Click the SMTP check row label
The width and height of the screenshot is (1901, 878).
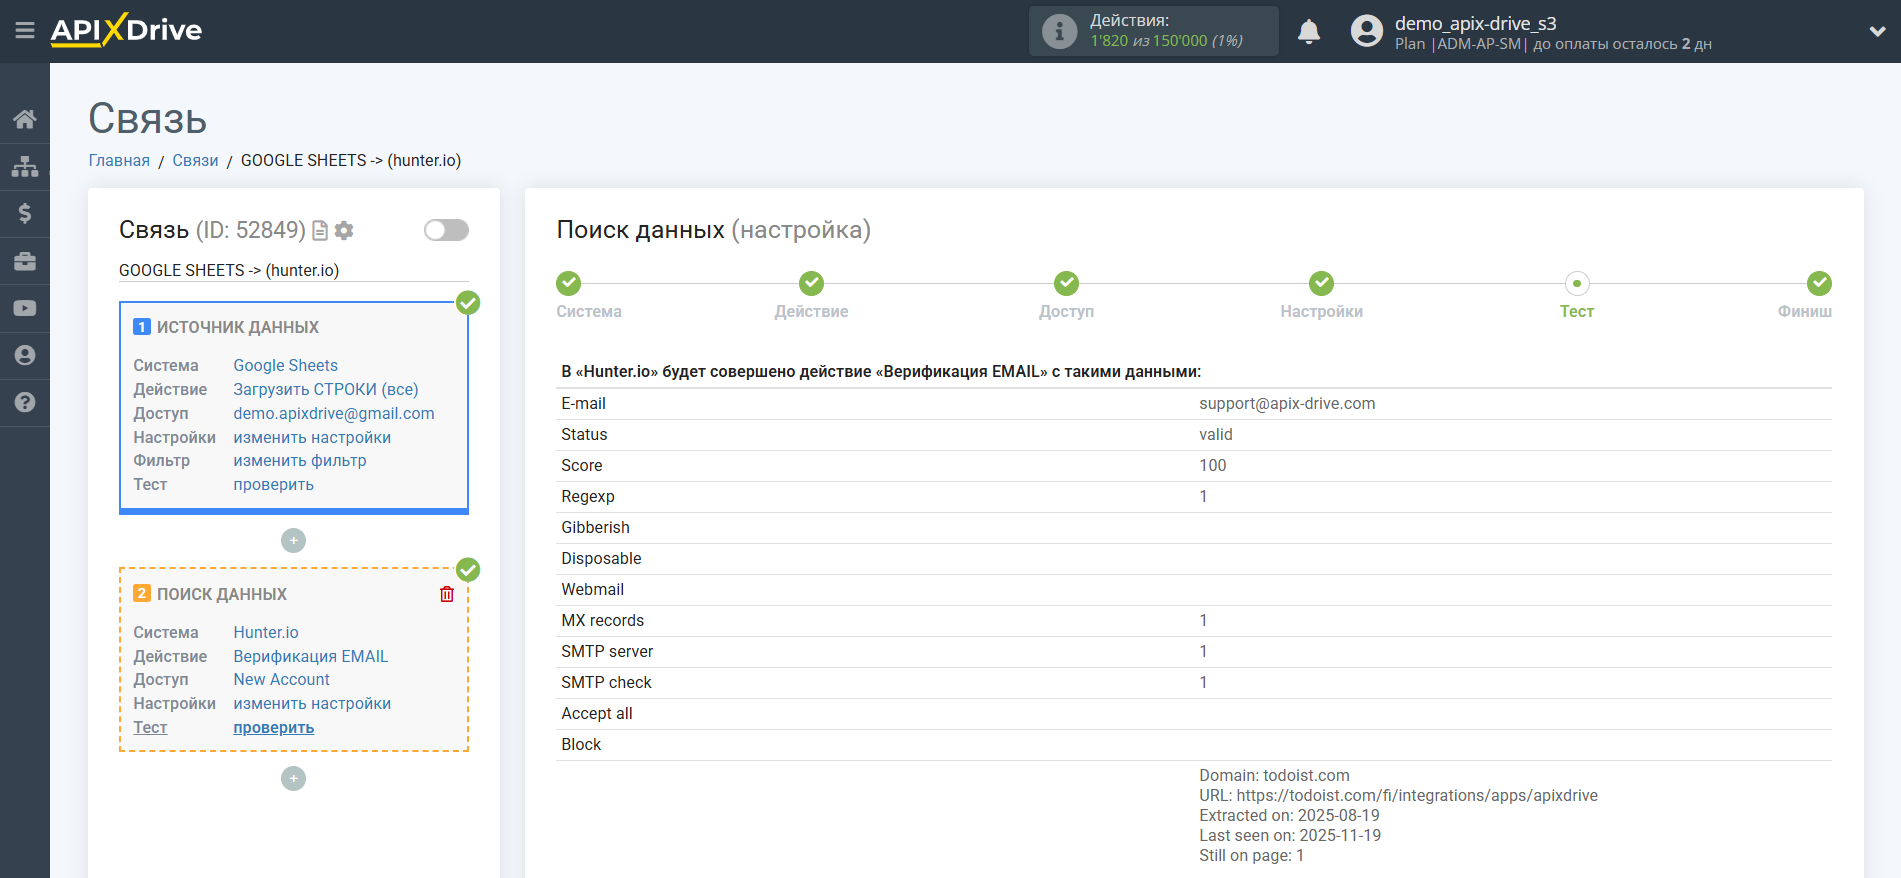(x=606, y=682)
